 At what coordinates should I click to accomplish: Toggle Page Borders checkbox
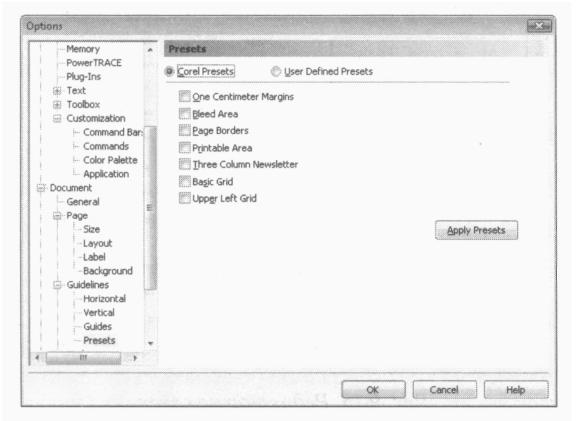point(184,130)
